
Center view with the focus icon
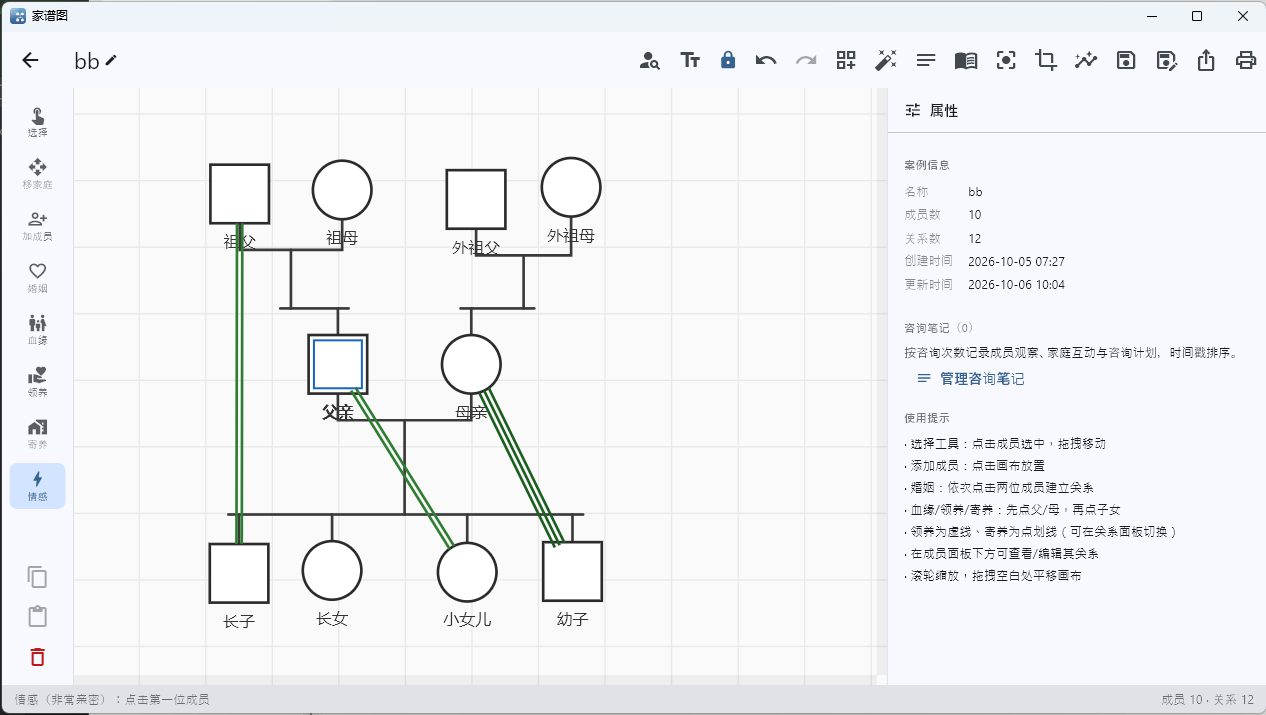(x=1006, y=60)
